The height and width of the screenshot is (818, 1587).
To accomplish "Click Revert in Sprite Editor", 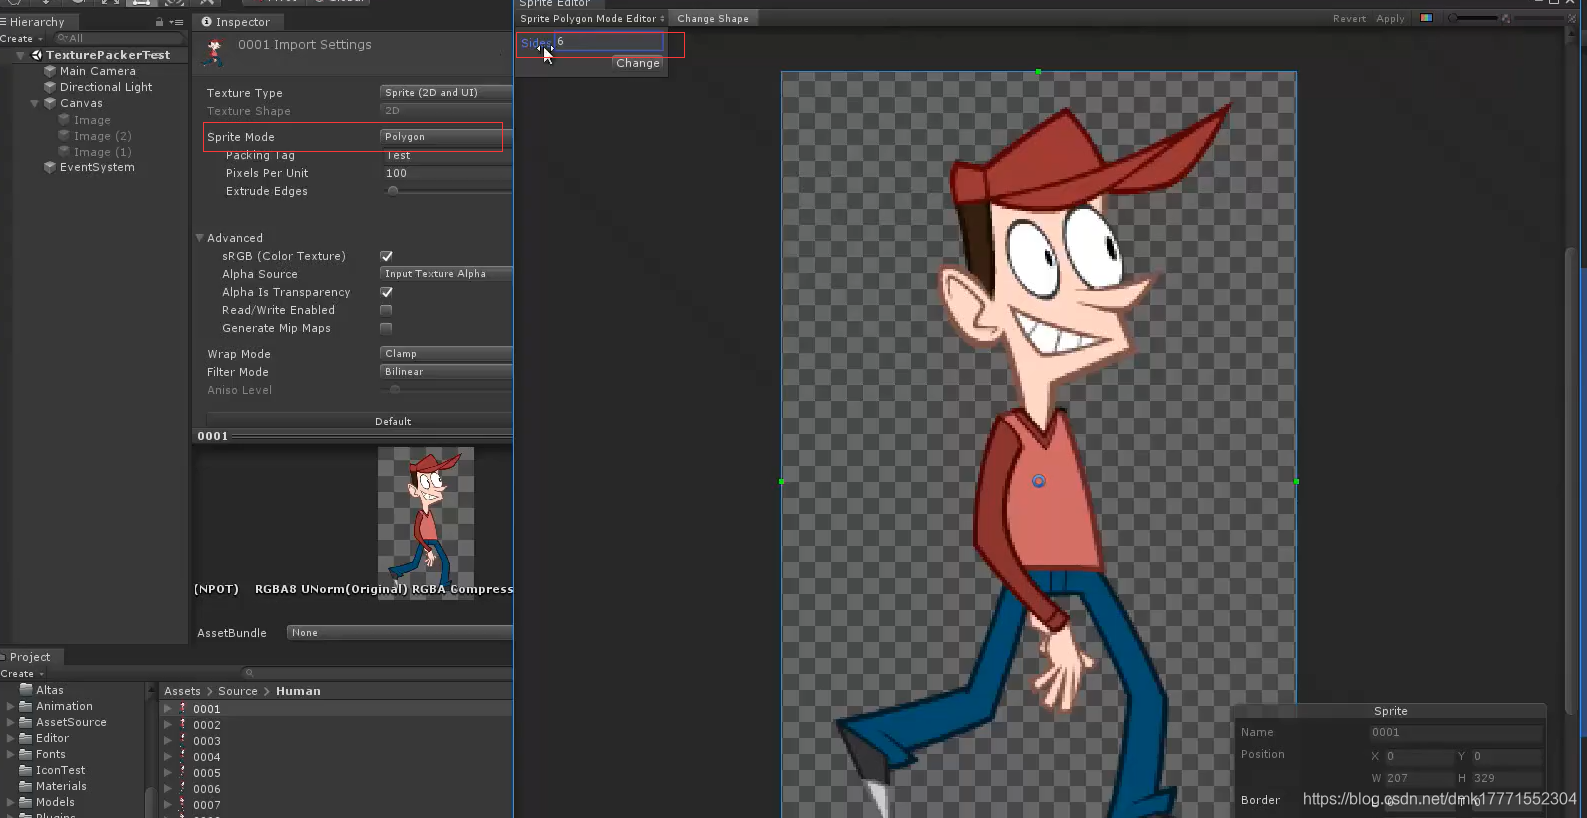I will pyautogui.click(x=1349, y=18).
